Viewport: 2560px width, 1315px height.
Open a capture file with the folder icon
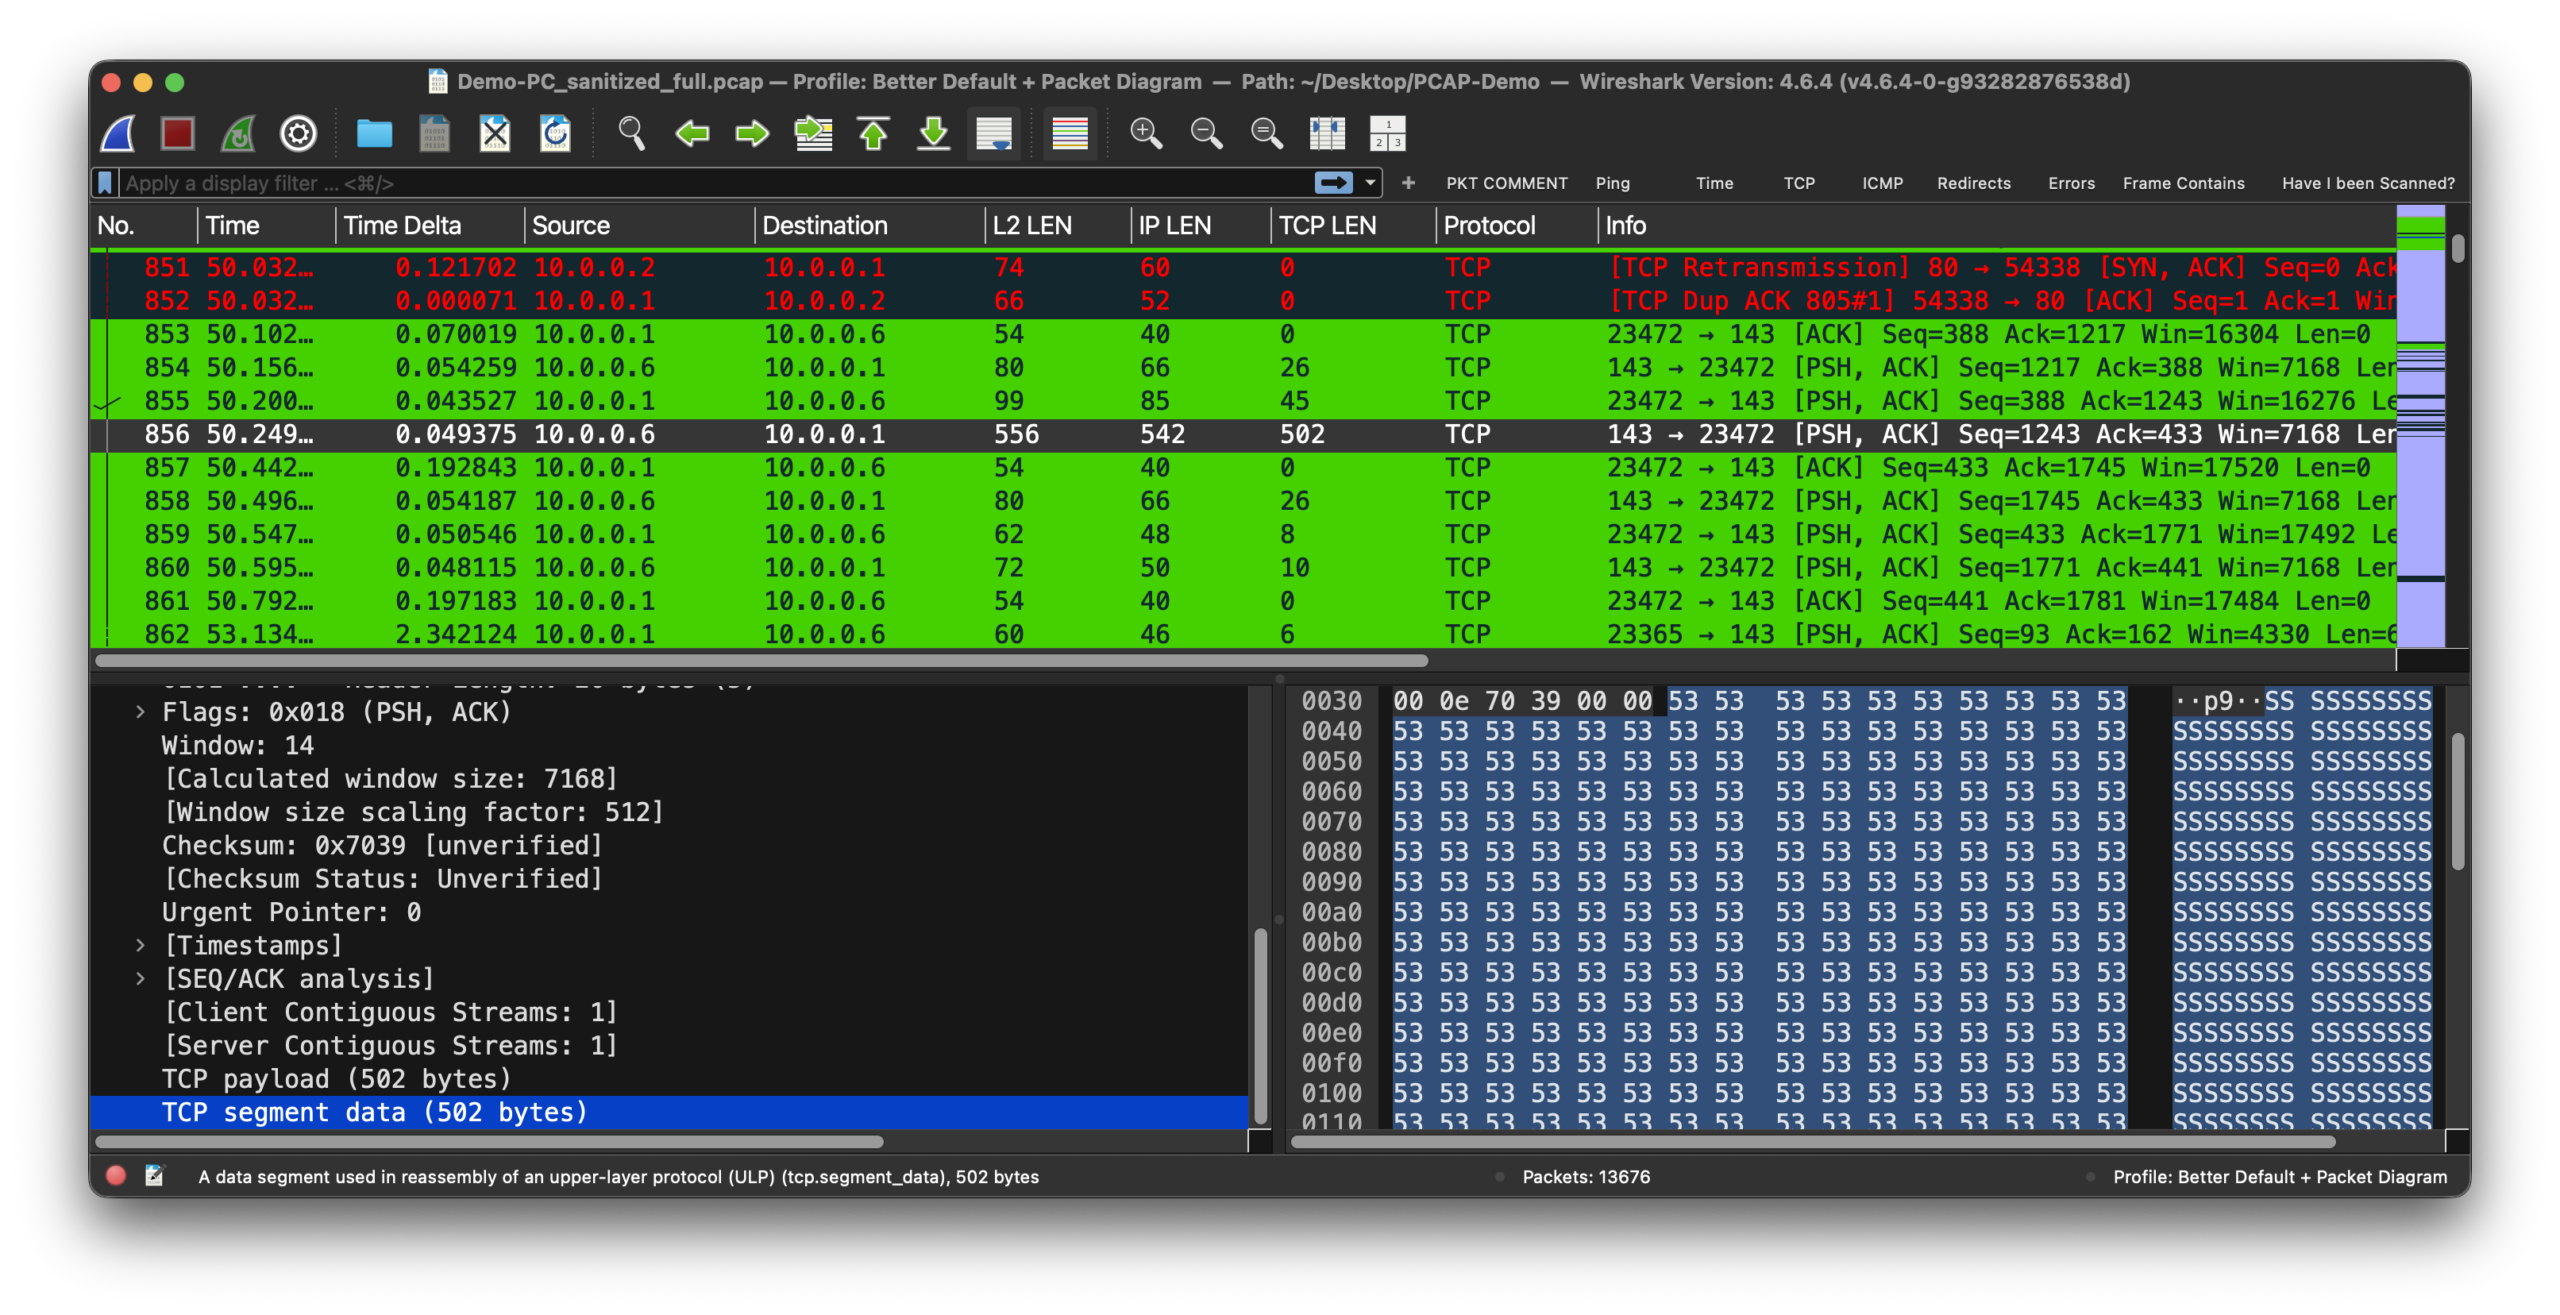coord(374,133)
